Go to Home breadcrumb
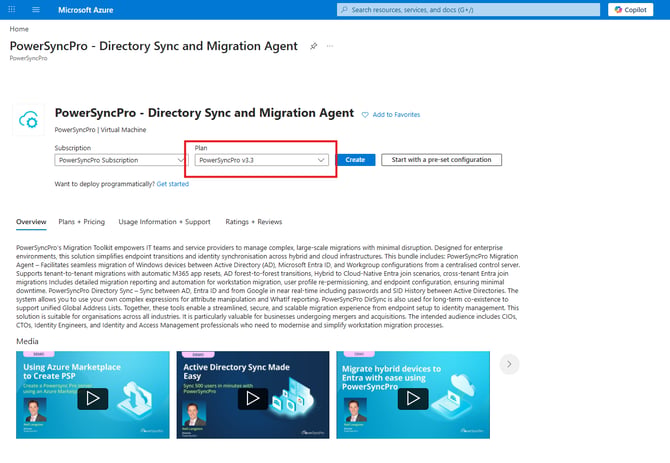Screen dimensions: 670x463 click(19, 29)
